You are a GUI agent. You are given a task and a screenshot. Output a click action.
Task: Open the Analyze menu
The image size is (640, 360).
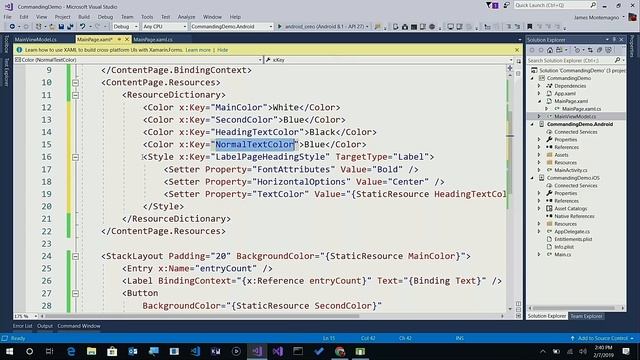pos(187,17)
